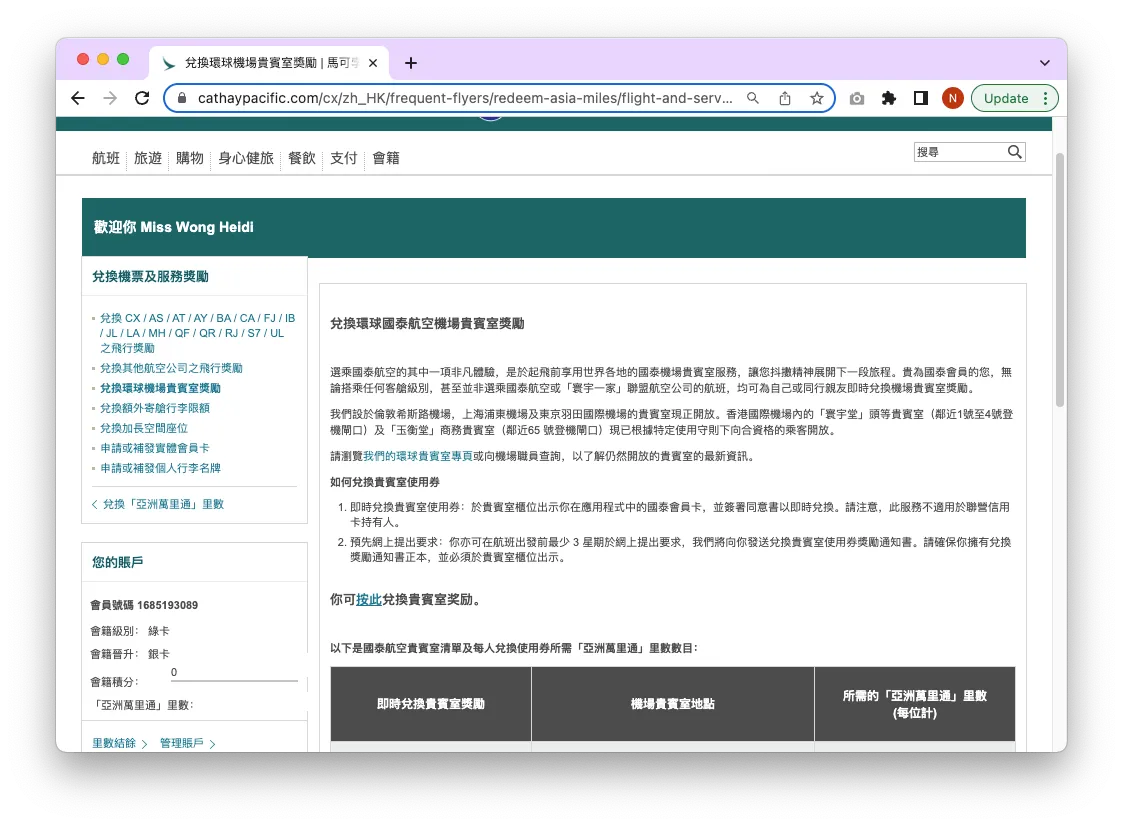Click the 如何兌換貴賓室使用券 subheading

[x=385, y=482]
